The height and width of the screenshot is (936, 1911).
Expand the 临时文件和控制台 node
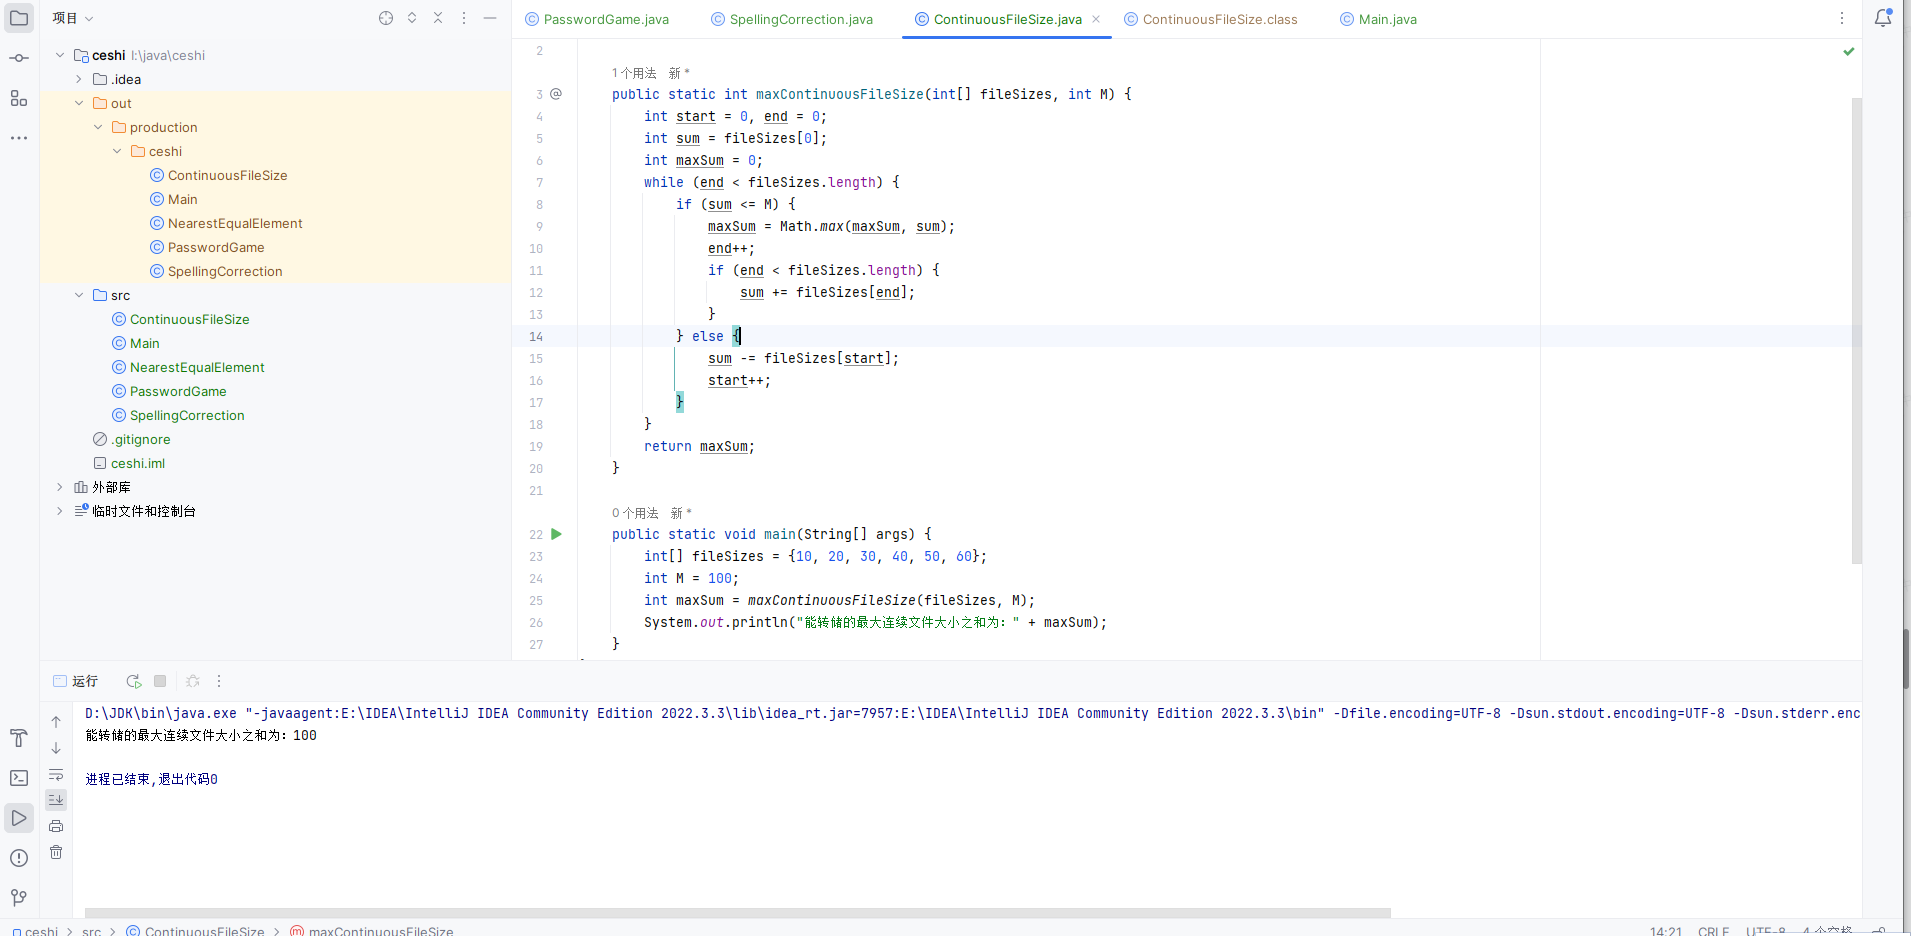tap(60, 511)
